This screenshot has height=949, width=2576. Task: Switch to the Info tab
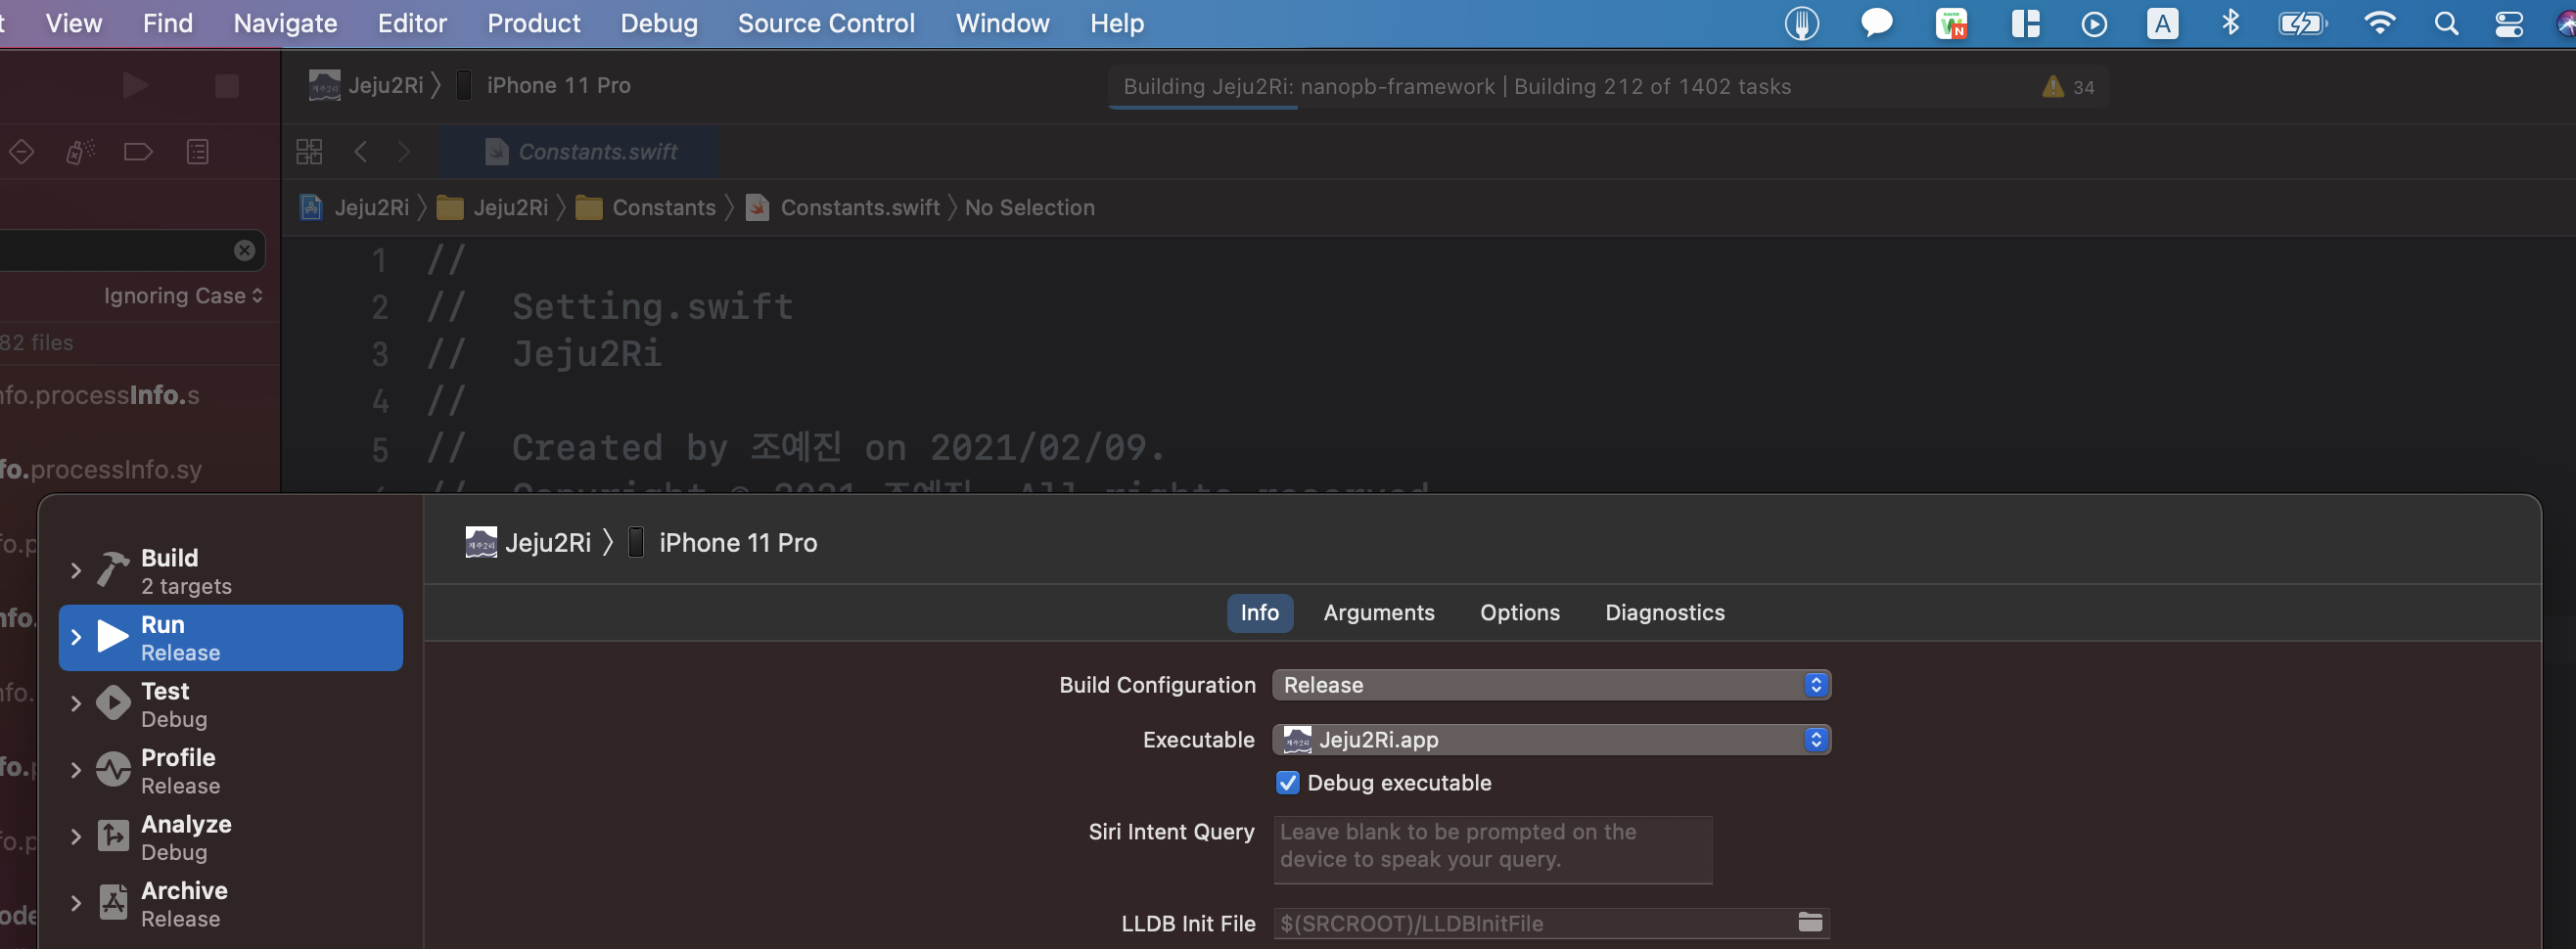[x=1259, y=613]
